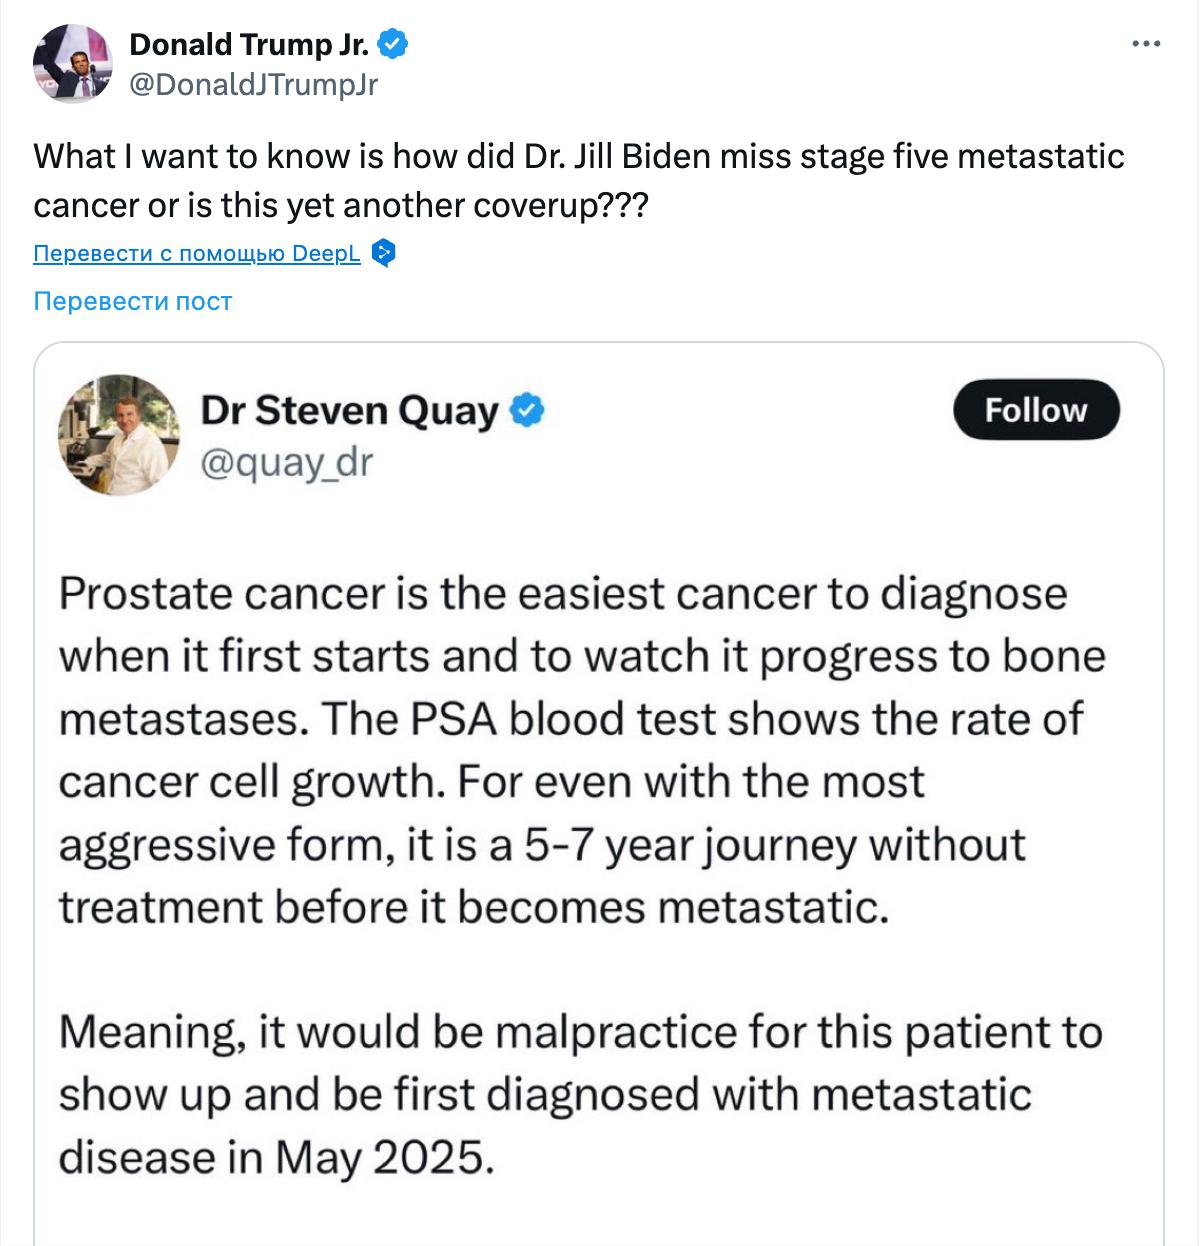Open the three-dot more options menu
1200x1246 pixels.
1146,44
